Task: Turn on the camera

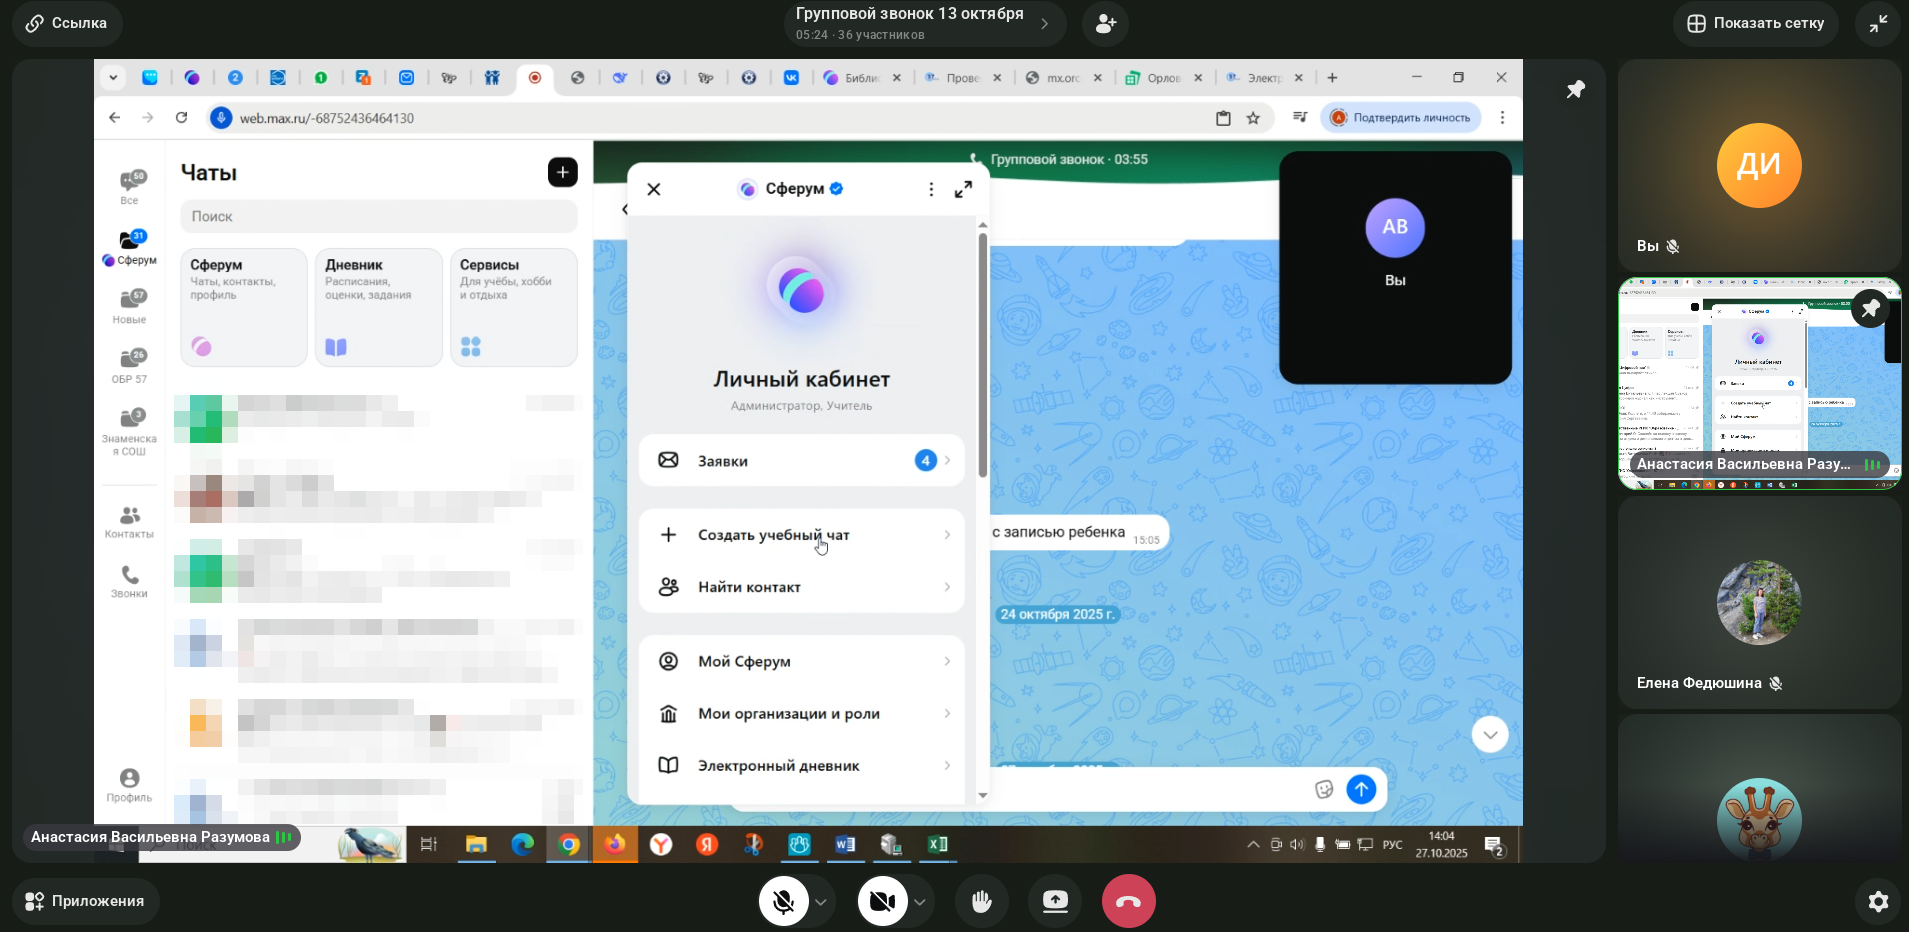Action: tap(881, 901)
